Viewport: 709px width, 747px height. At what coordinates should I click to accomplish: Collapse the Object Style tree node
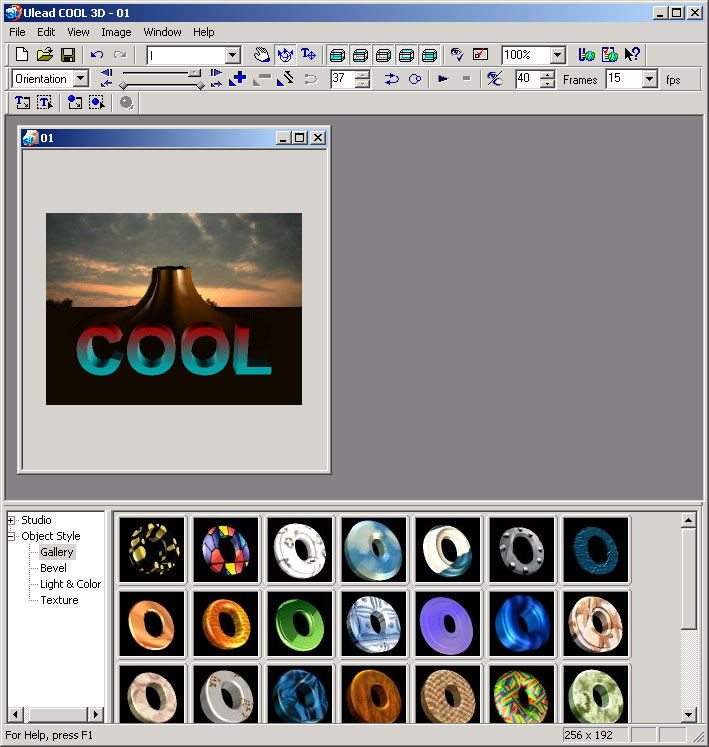[x=11, y=536]
